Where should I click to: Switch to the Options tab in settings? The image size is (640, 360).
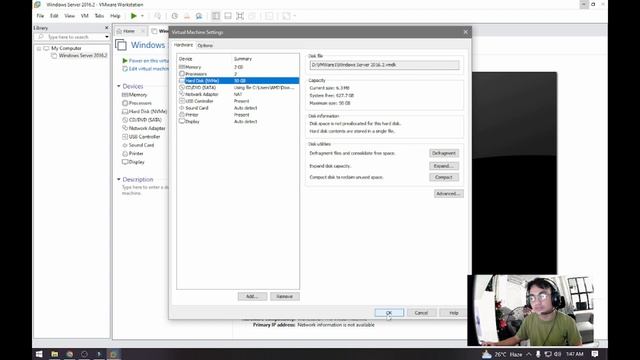click(x=205, y=45)
